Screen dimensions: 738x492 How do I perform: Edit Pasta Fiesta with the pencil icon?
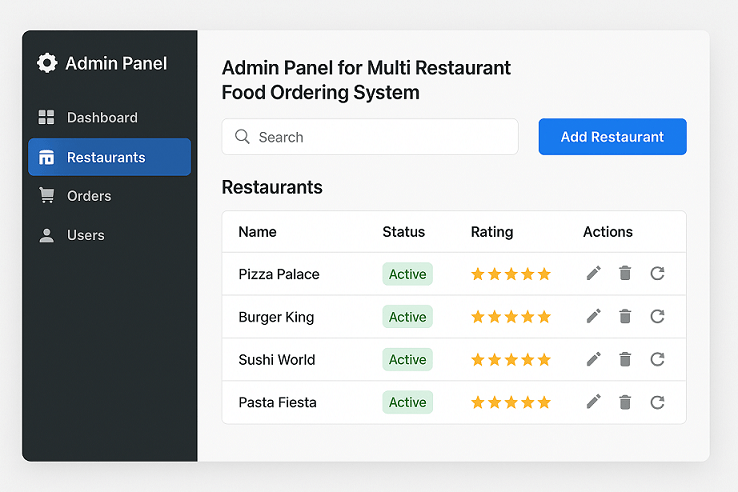[593, 402]
